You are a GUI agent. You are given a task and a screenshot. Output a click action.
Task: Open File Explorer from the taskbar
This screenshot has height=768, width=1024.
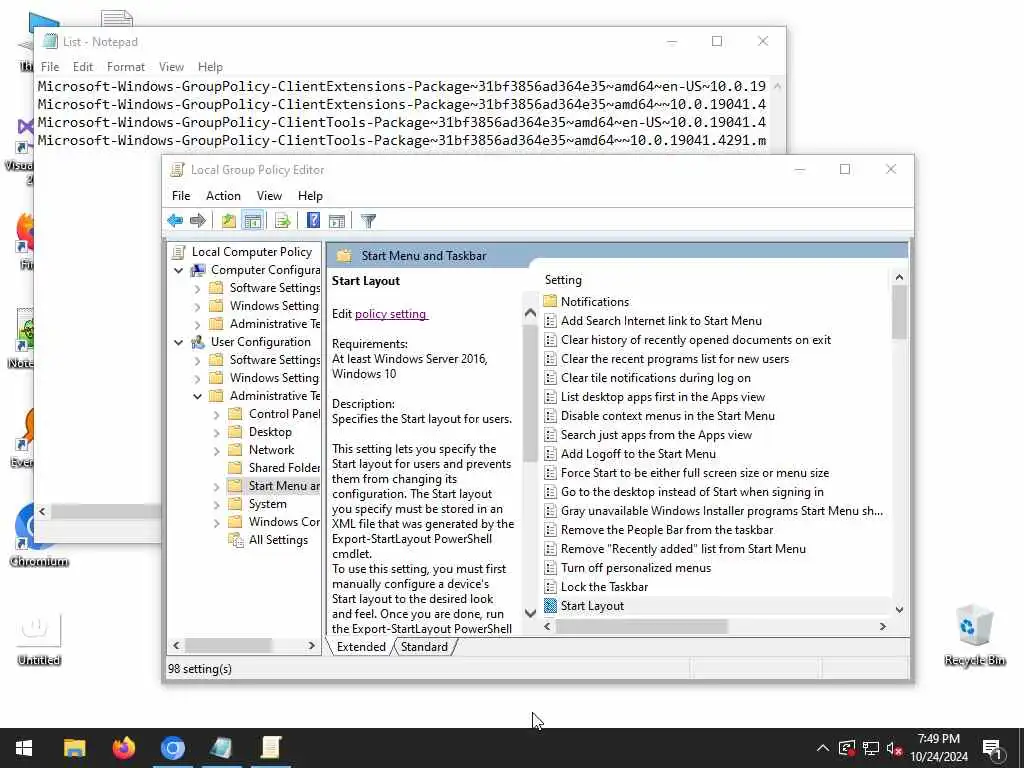(74, 748)
